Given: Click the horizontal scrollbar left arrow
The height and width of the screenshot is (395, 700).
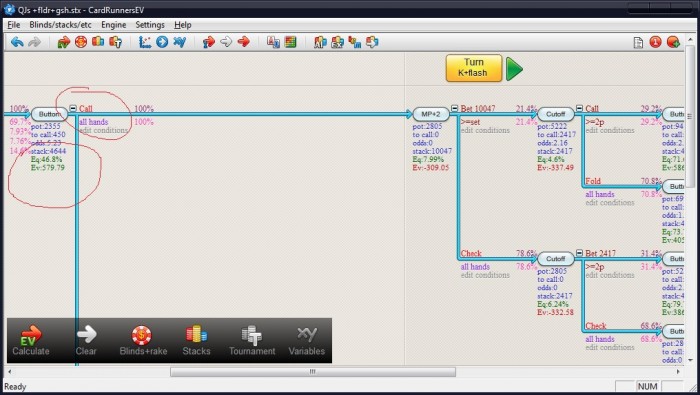Looking at the screenshot, I should pyautogui.click(x=9, y=372).
